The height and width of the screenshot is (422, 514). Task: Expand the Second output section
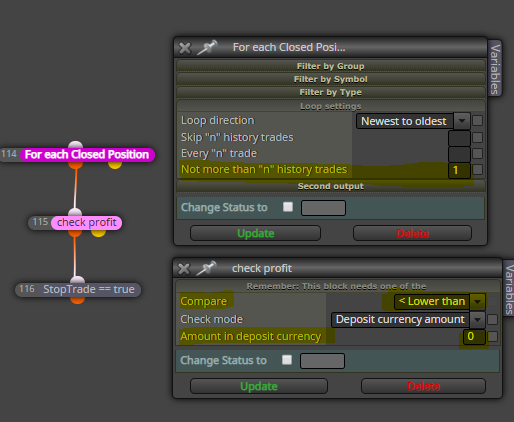(x=331, y=186)
